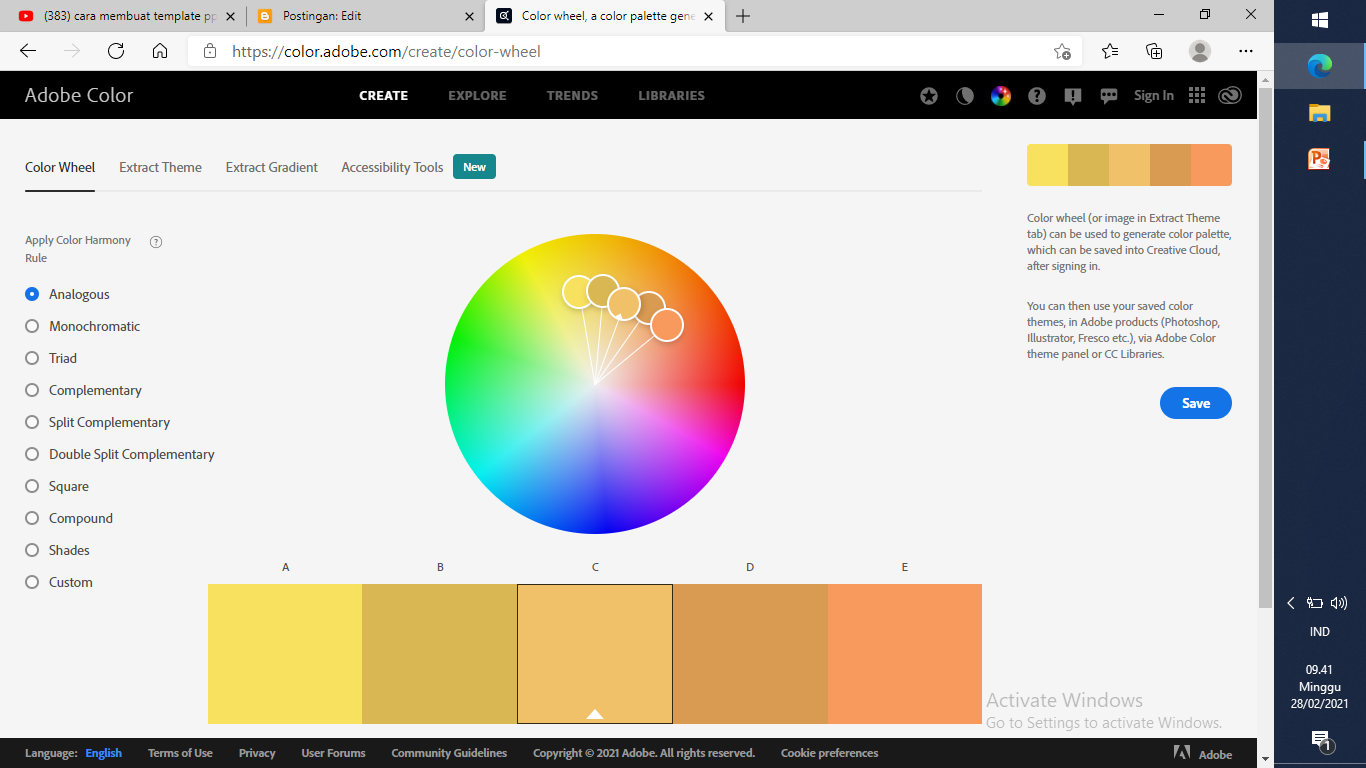The height and width of the screenshot is (768, 1366).
Task: Open the help question mark icon
Action: [1037, 96]
